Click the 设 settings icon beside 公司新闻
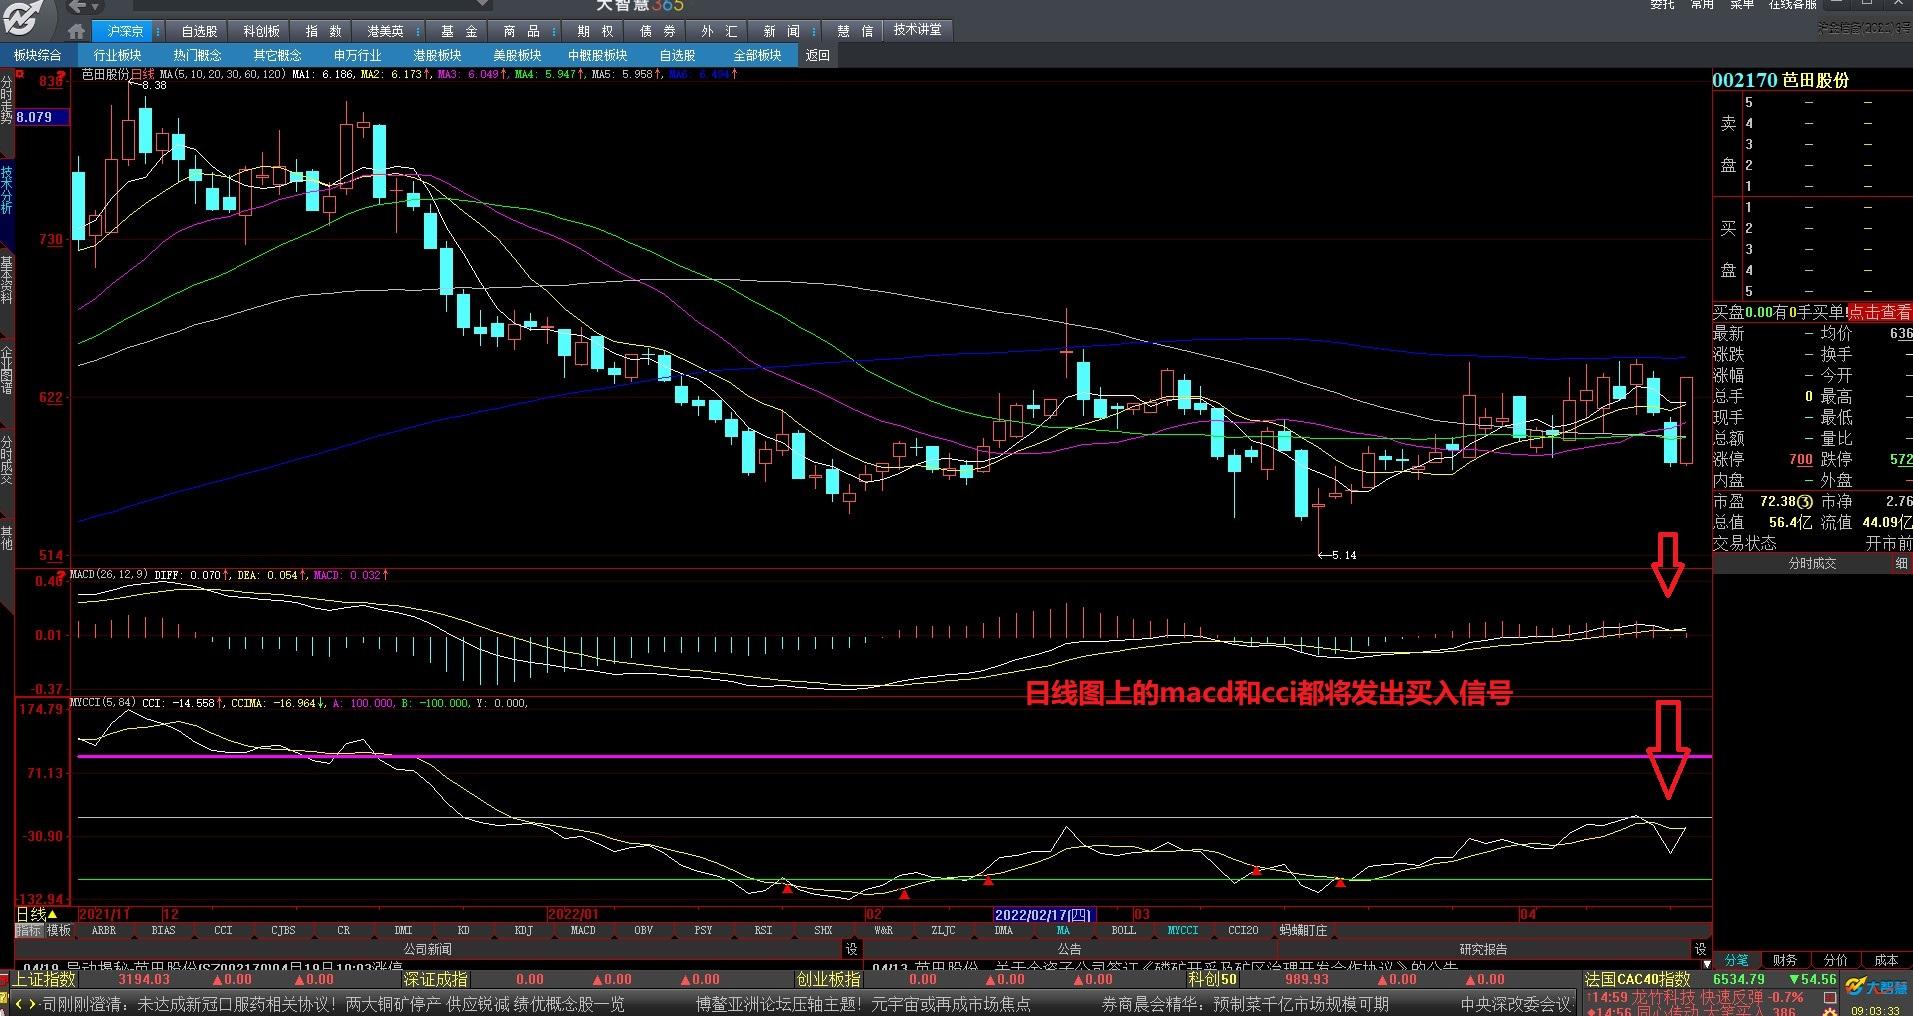This screenshot has width=1913, height=1016. 851,949
